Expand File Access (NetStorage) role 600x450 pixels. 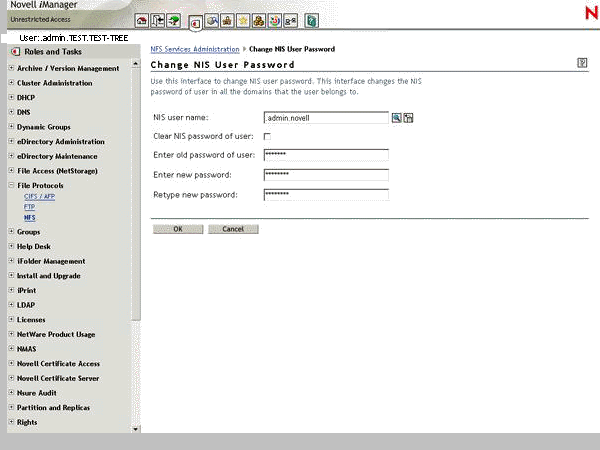pos(11,170)
